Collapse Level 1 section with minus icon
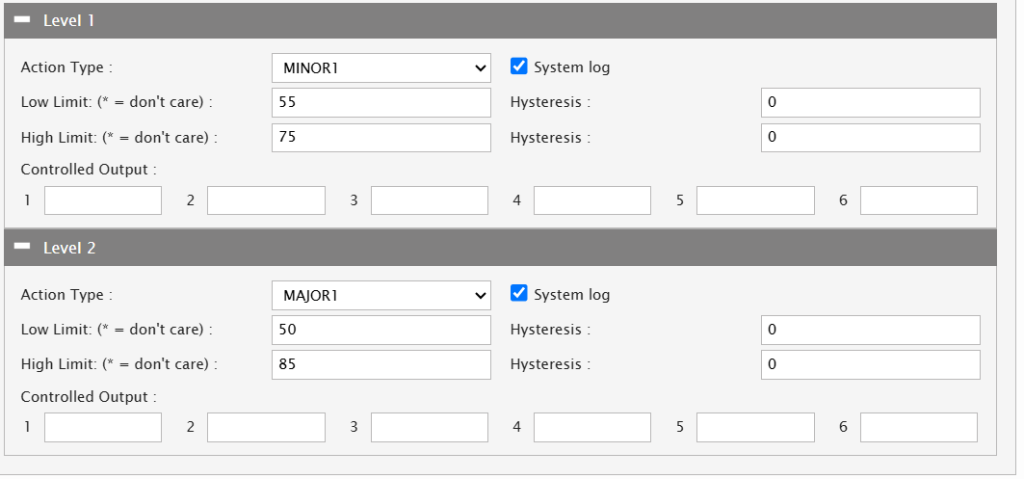The height and width of the screenshot is (479, 1024). [x=22, y=20]
